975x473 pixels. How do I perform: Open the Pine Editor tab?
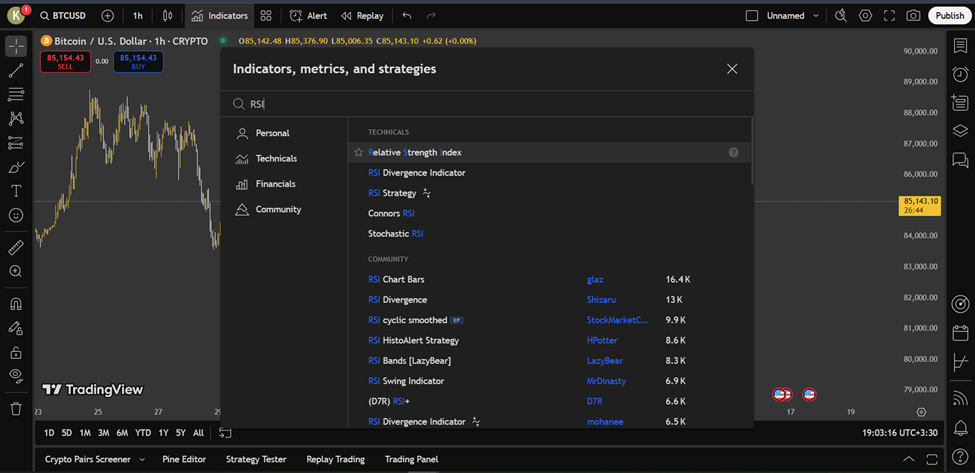(x=184, y=459)
